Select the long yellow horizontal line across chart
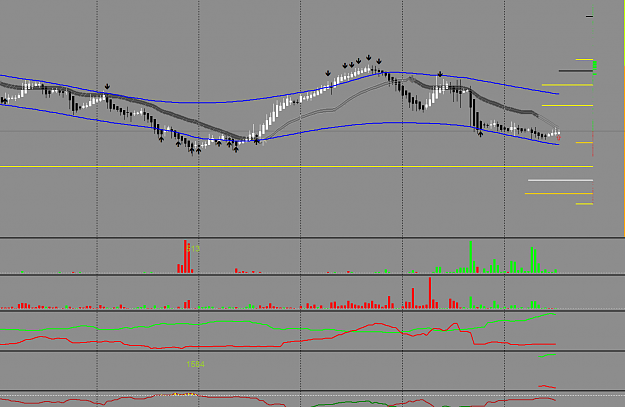The height and width of the screenshot is (407, 625). [x=297, y=167]
